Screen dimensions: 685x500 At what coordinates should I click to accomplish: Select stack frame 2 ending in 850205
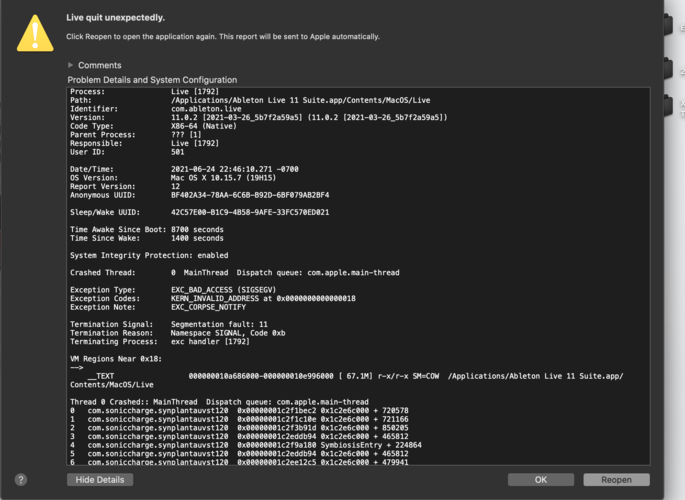[x=239, y=428]
